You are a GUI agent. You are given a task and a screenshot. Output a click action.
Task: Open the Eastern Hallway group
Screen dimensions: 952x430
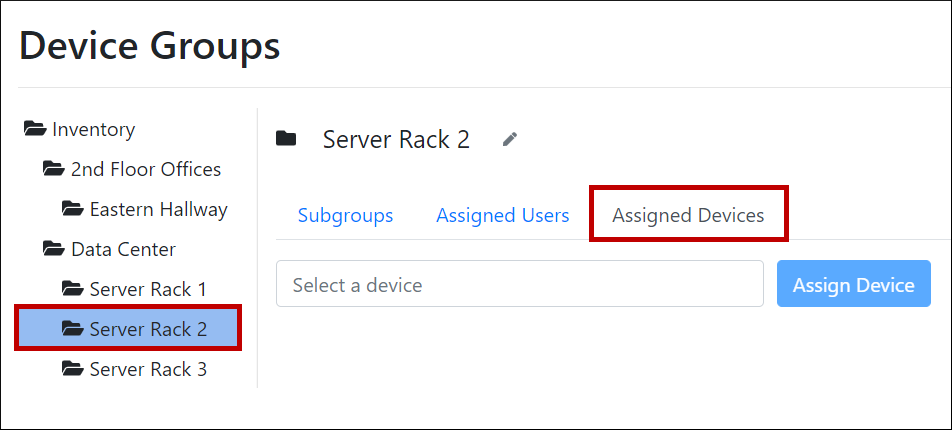[158, 209]
